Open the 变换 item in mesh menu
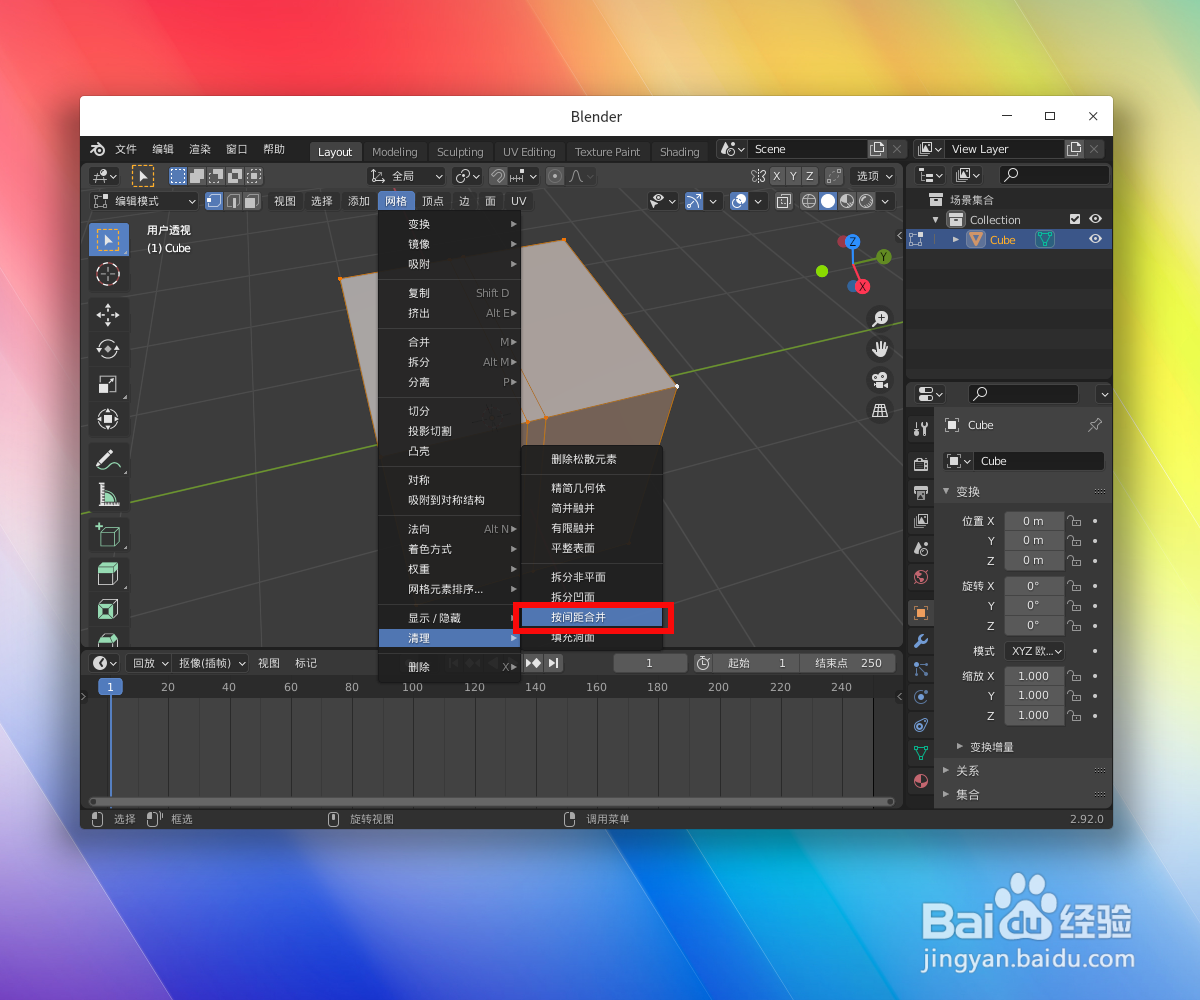The width and height of the screenshot is (1200, 1000). tap(450, 224)
